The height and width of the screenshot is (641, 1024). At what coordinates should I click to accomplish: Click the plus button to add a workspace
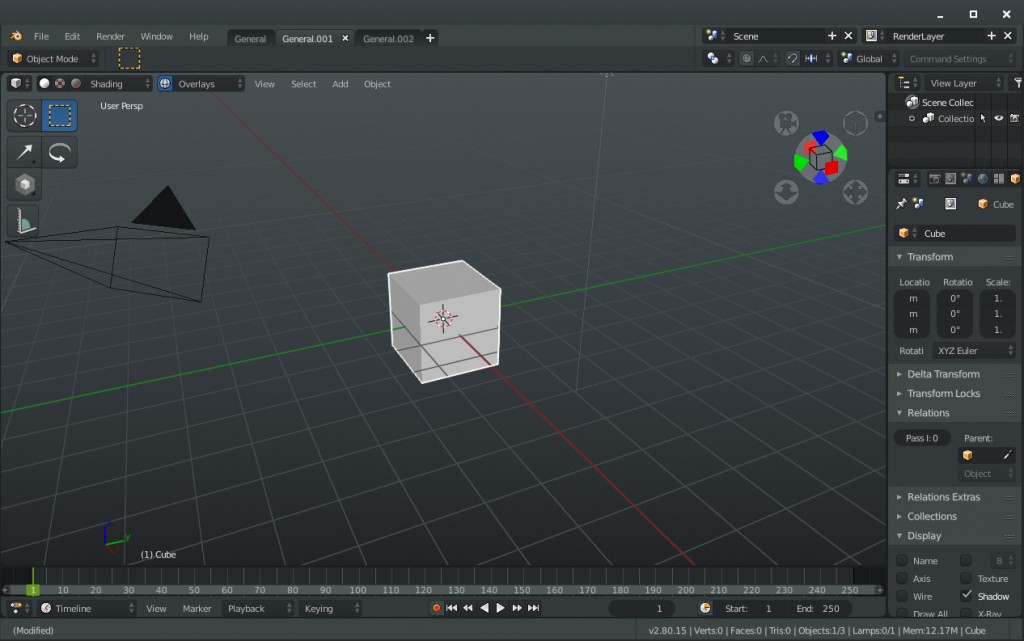pyautogui.click(x=429, y=37)
